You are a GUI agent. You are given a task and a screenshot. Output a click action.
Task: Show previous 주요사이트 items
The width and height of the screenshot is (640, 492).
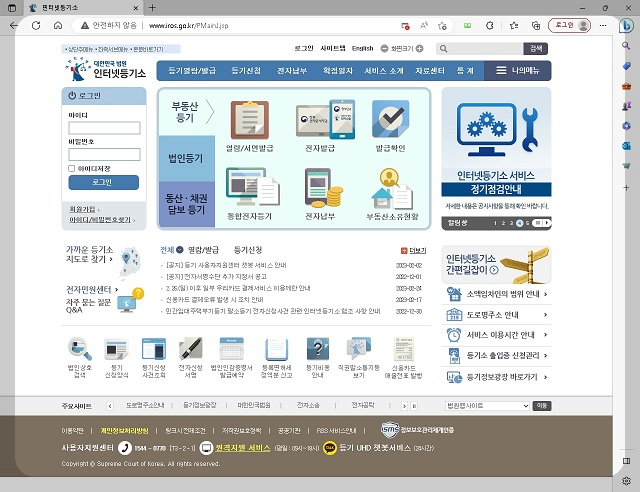[x=110, y=406]
